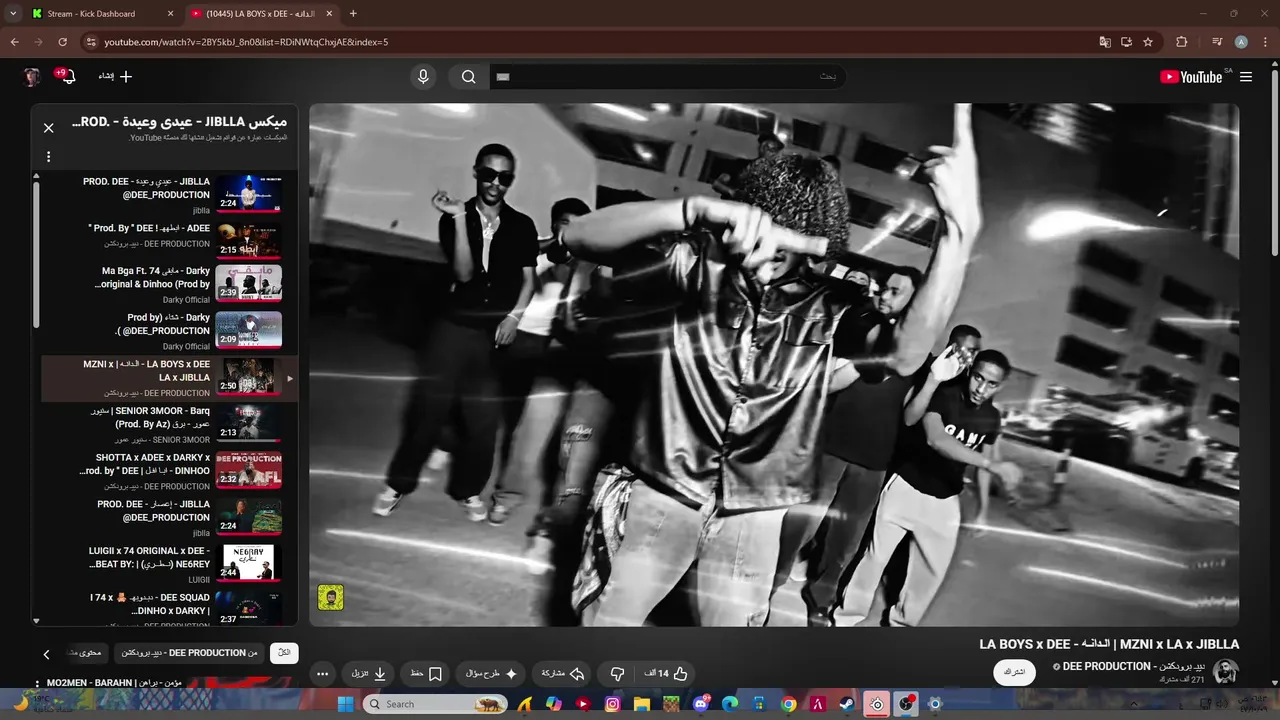Open more actions ellipsis under video
The width and height of the screenshot is (1280, 720).
coord(322,674)
